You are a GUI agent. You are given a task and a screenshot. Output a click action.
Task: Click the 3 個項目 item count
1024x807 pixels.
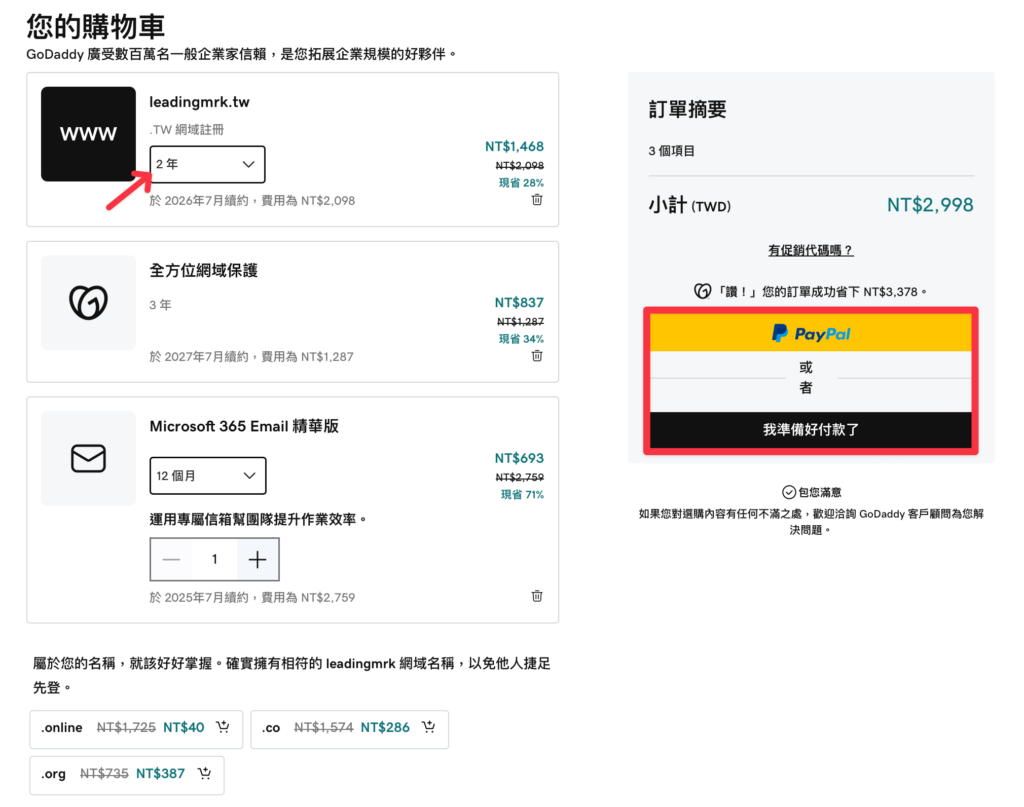point(671,151)
